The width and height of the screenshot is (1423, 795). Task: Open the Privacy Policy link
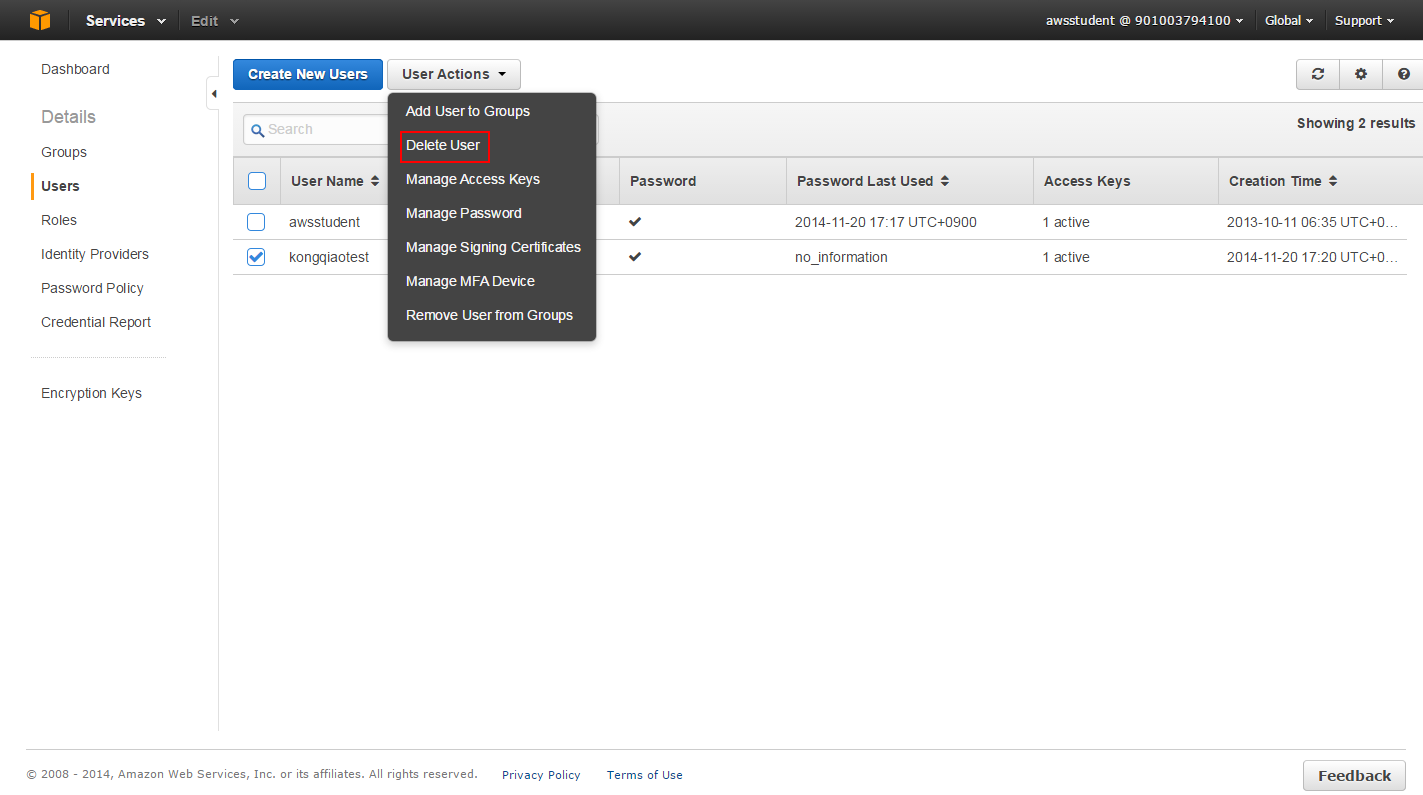[x=541, y=775]
